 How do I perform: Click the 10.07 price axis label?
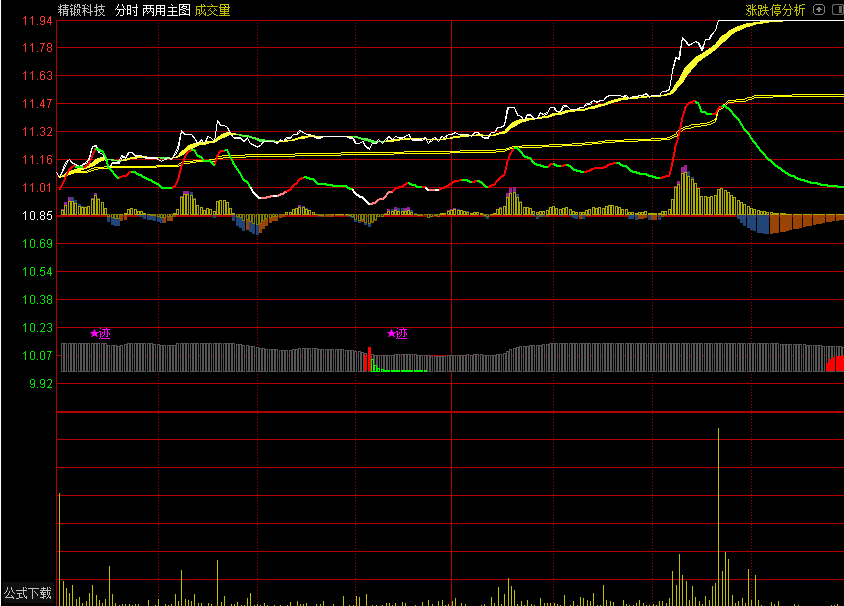(x=37, y=356)
